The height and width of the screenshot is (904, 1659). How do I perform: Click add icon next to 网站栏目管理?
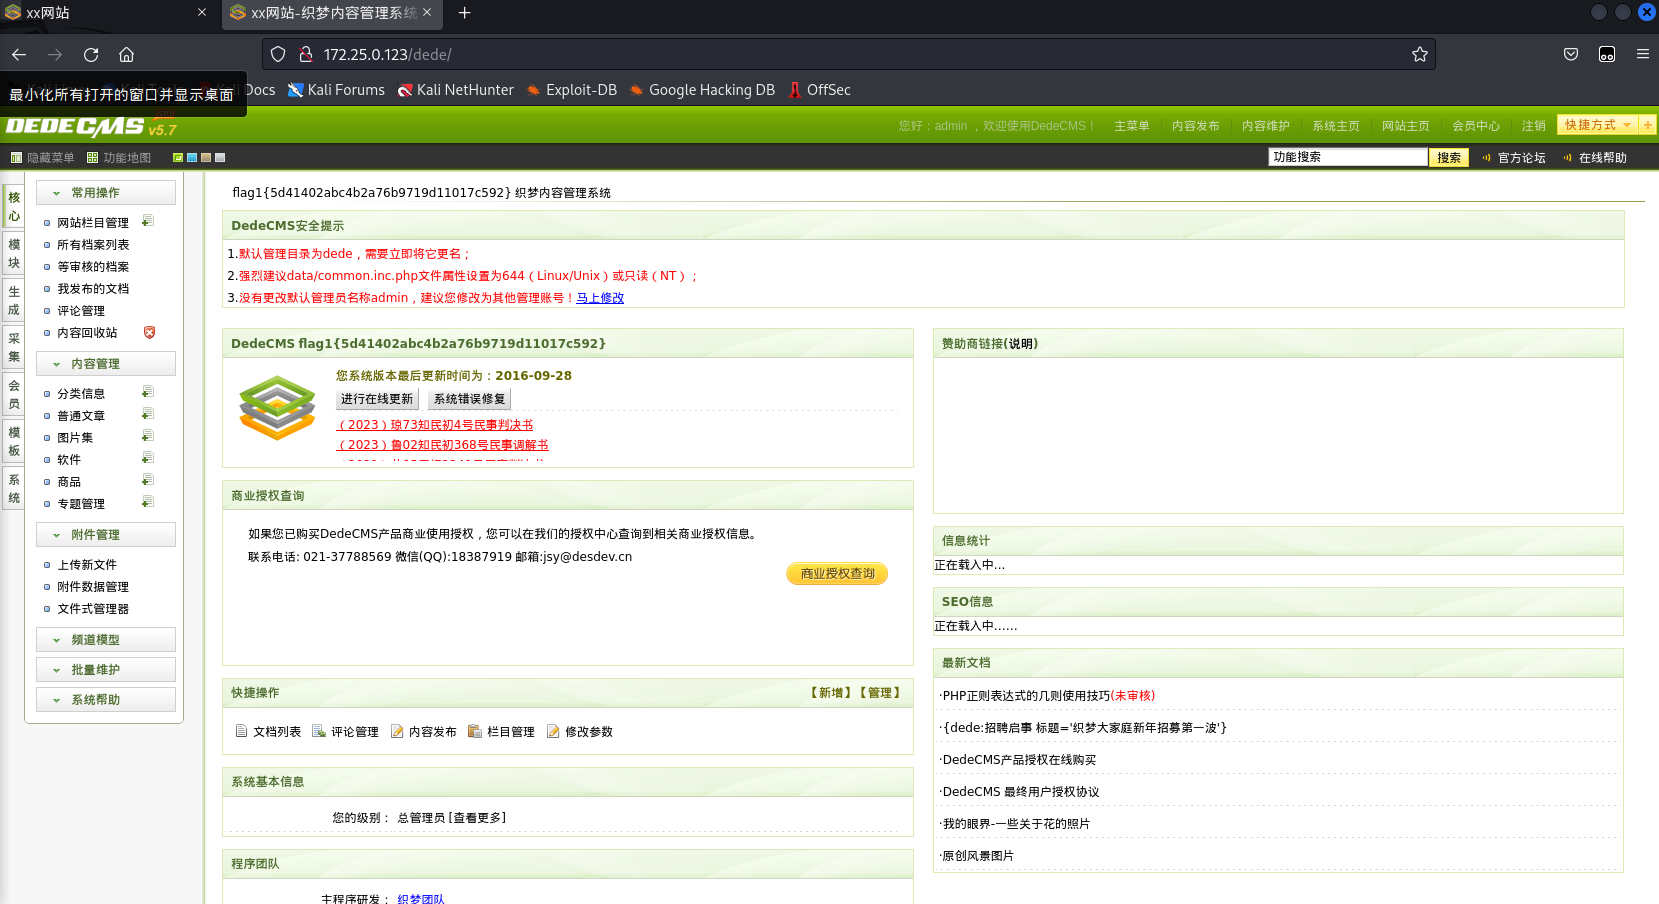[148, 221]
